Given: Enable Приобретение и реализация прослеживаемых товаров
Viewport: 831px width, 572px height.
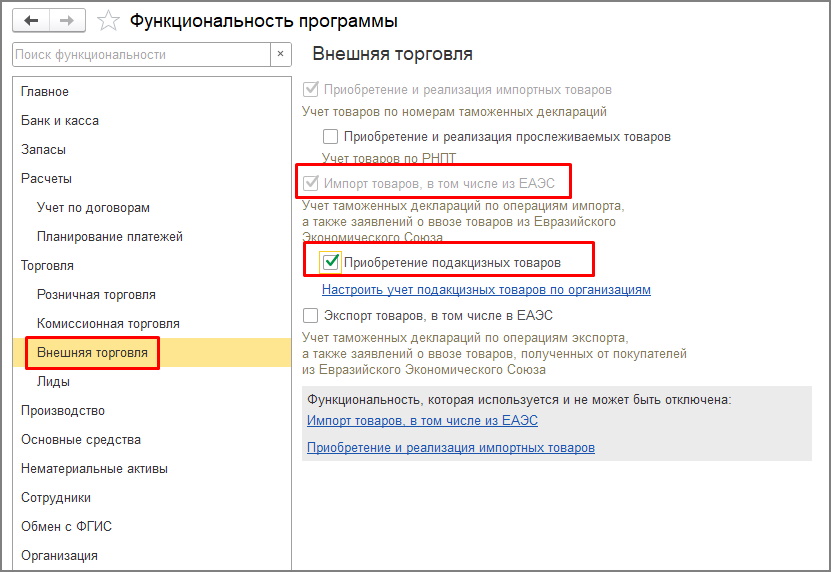Looking at the screenshot, I should (330, 136).
